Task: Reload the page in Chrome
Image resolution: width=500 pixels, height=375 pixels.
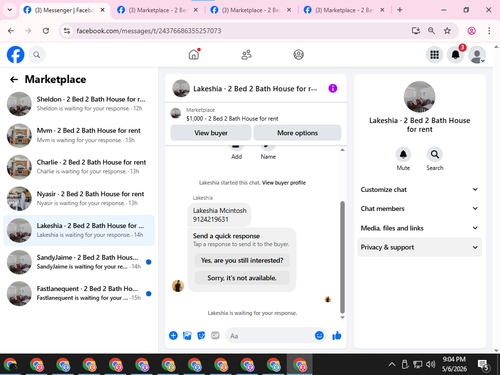Action: 46,31
